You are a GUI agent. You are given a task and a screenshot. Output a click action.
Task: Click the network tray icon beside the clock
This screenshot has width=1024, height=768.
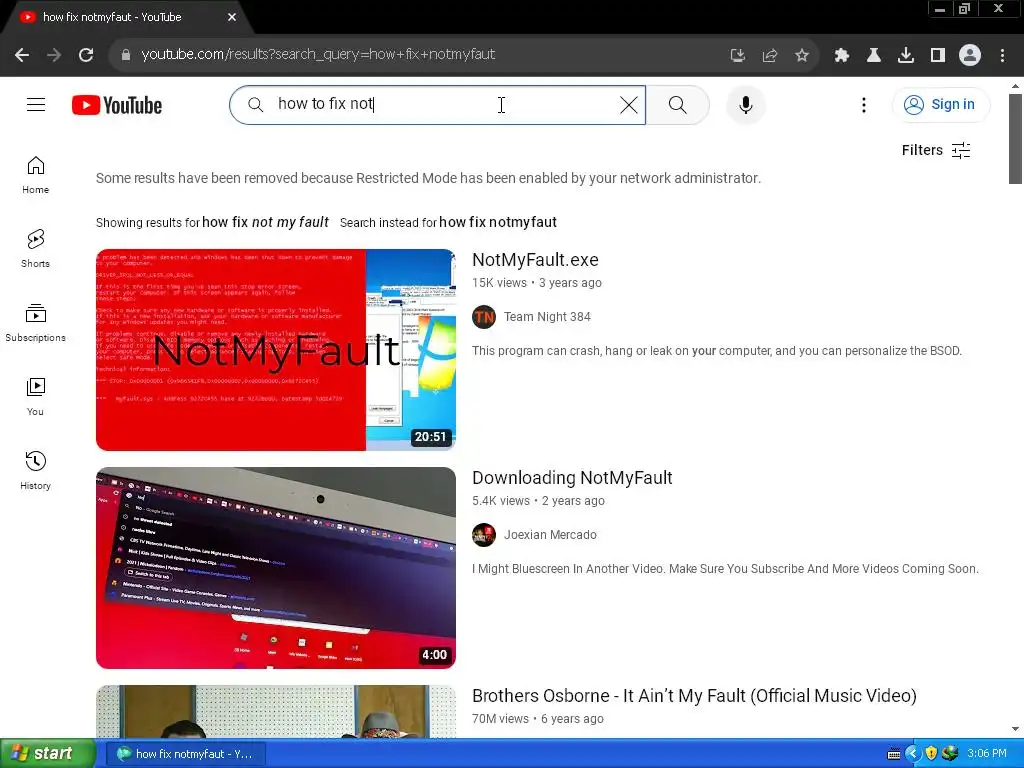coord(950,754)
